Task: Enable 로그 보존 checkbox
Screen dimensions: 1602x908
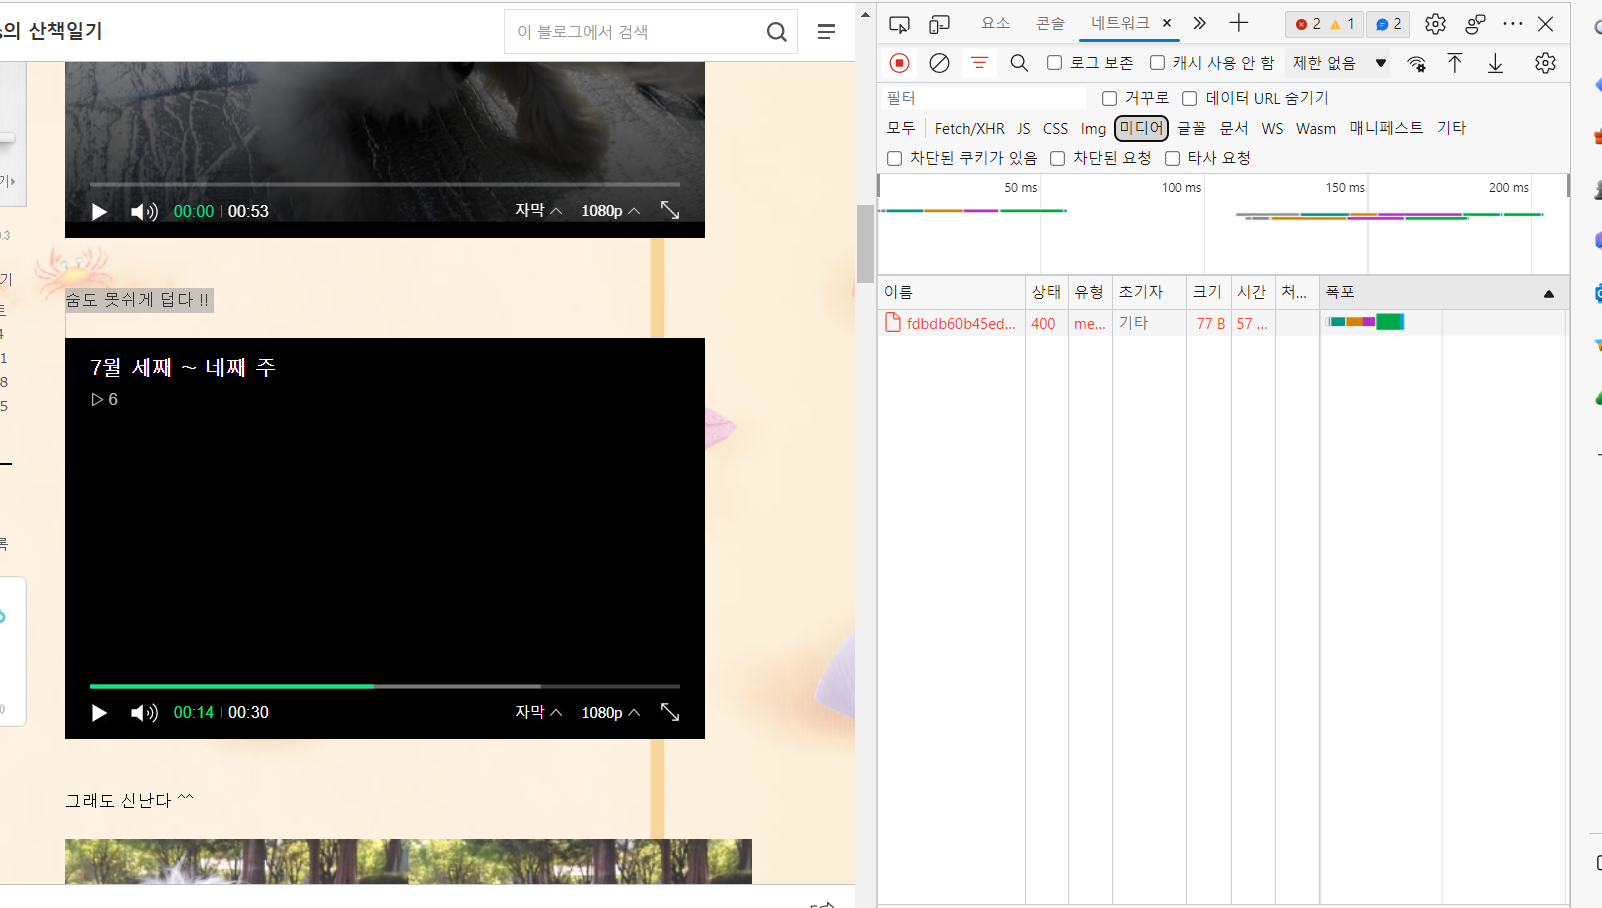Action: pyautogui.click(x=1054, y=63)
